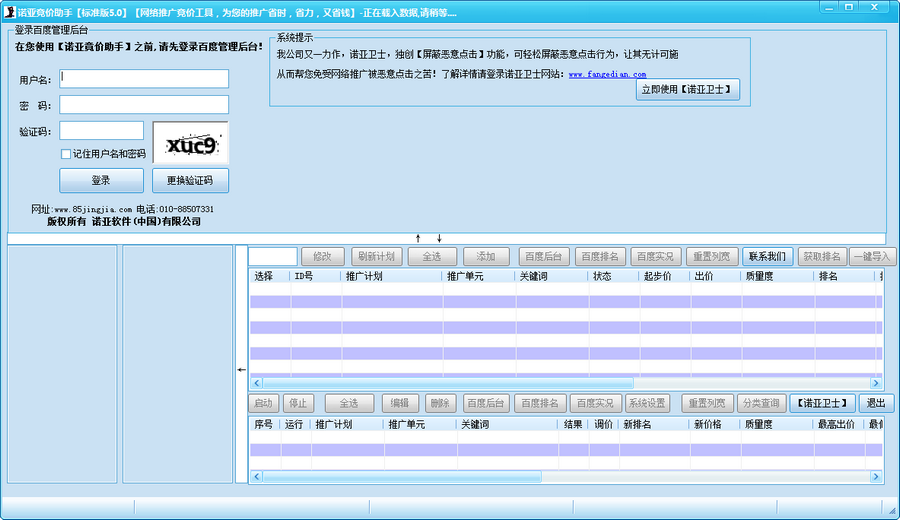900x520 pixels.
Task: Click lower toolbar 百度排名 button
Action: pyautogui.click(x=540, y=403)
